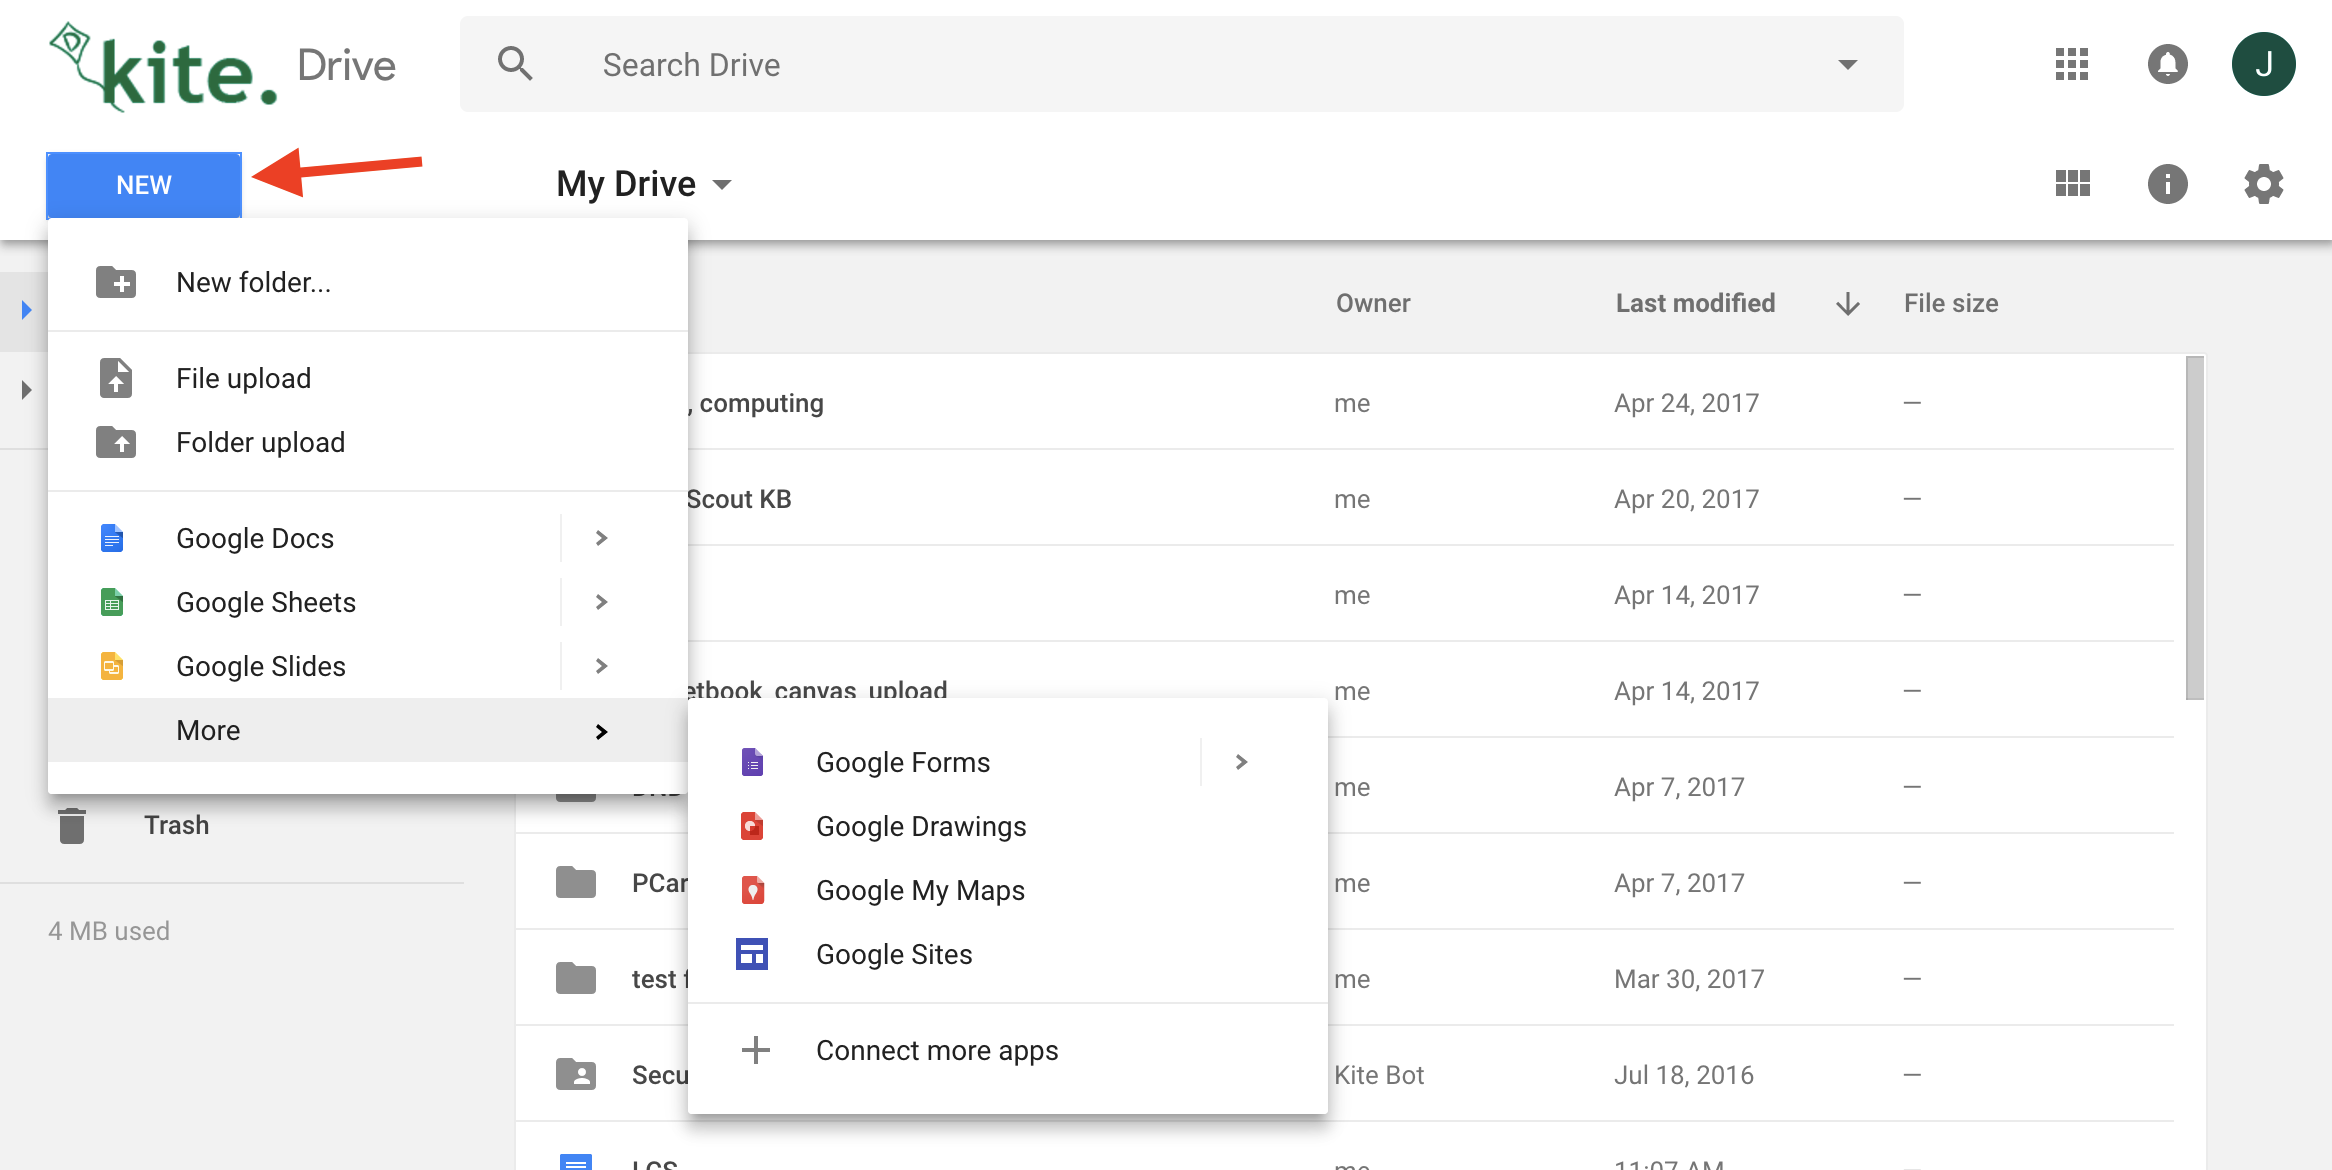Expand the Google Docs submenu arrow

pyautogui.click(x=601, y=538)
